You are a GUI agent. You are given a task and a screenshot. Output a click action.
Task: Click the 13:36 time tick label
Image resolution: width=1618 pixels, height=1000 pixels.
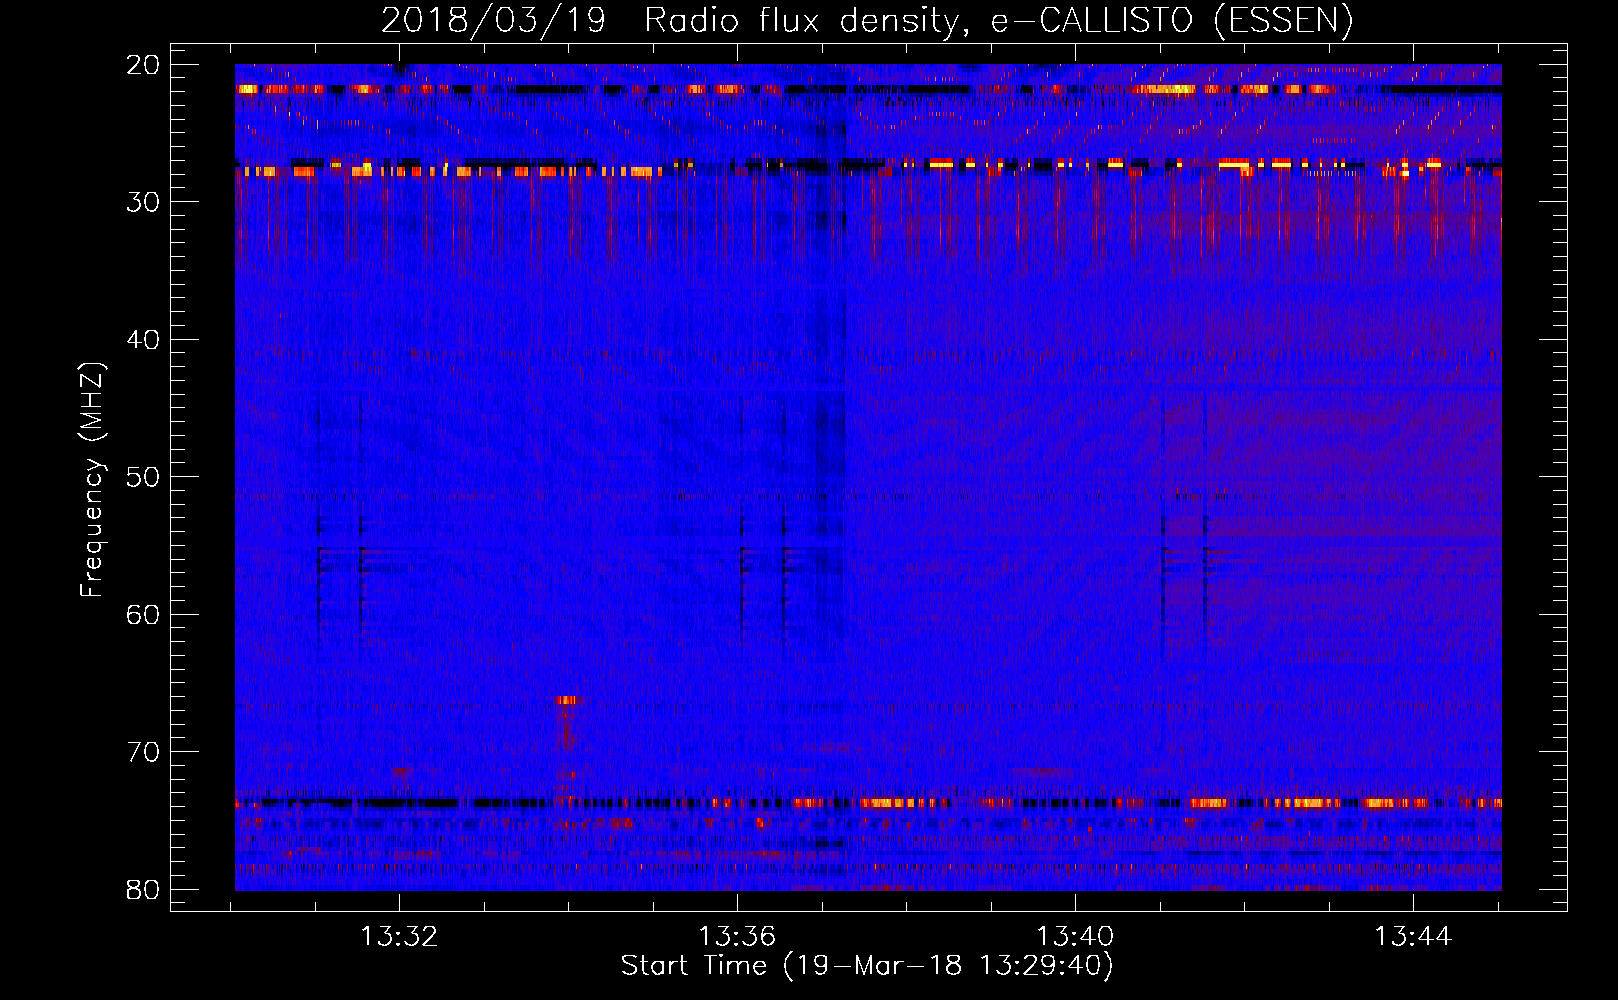click(737, 937)
